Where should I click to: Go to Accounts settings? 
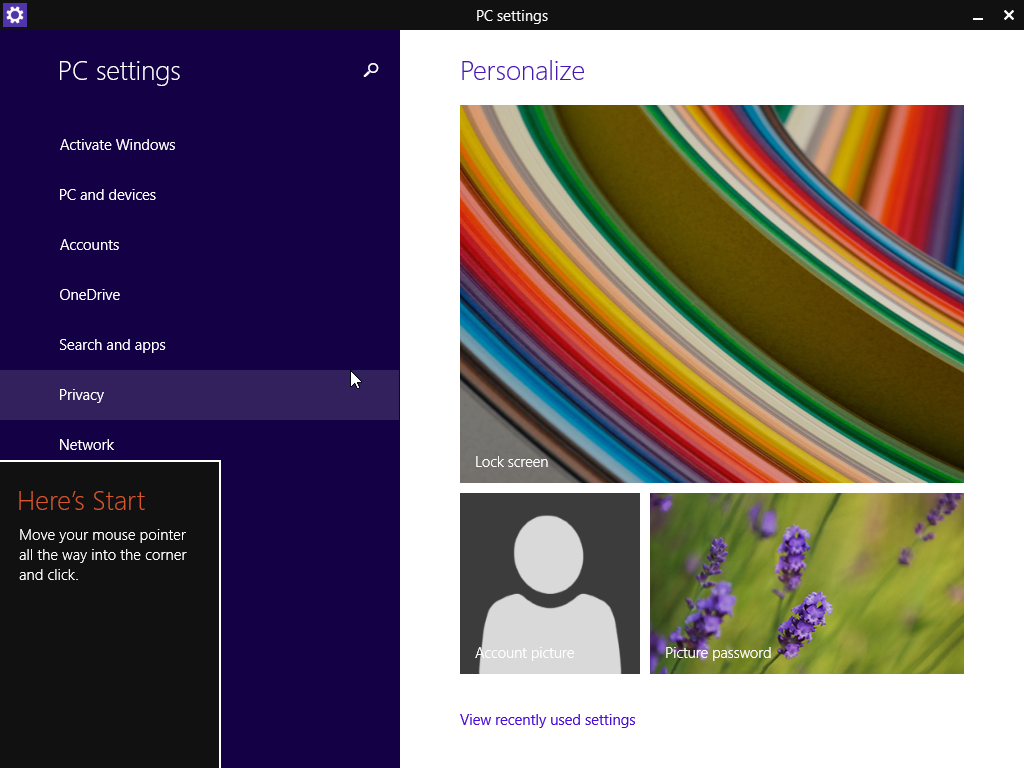[x=89, y=244]
